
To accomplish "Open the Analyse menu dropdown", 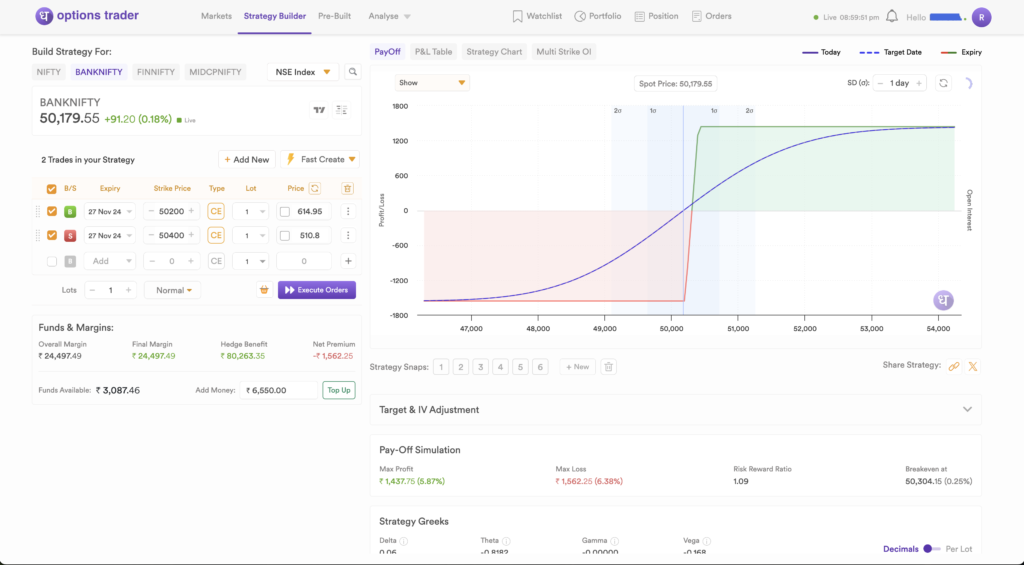I will pos(389,16).
